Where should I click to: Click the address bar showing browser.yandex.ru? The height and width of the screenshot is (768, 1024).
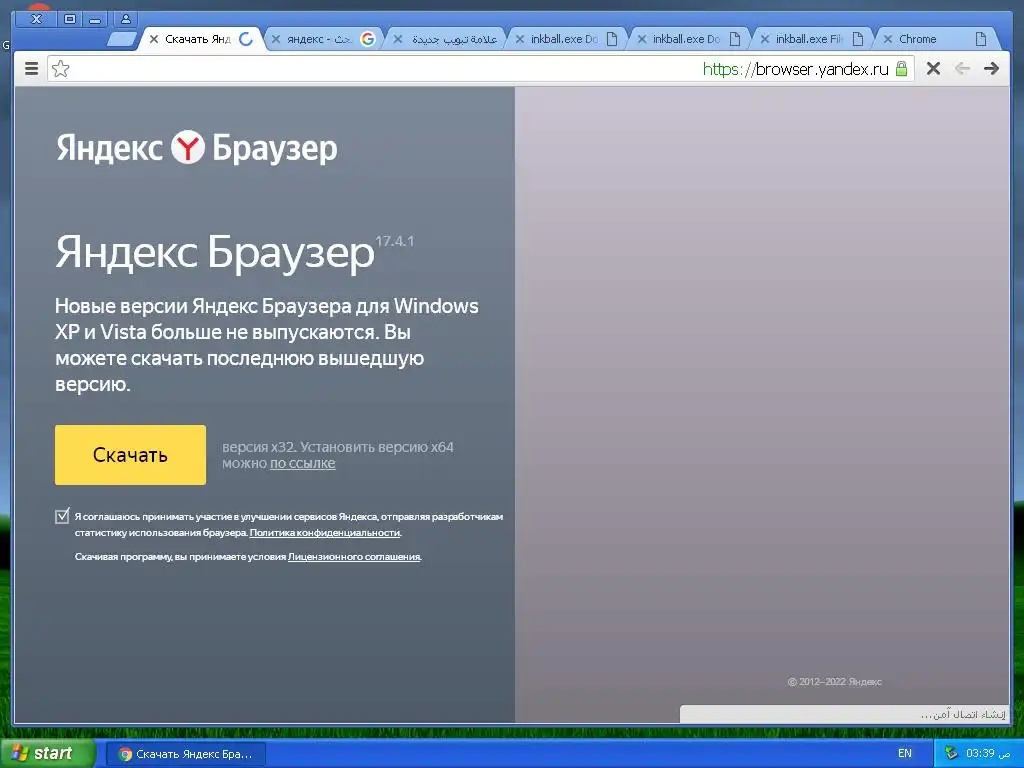[x=480, y=69]
